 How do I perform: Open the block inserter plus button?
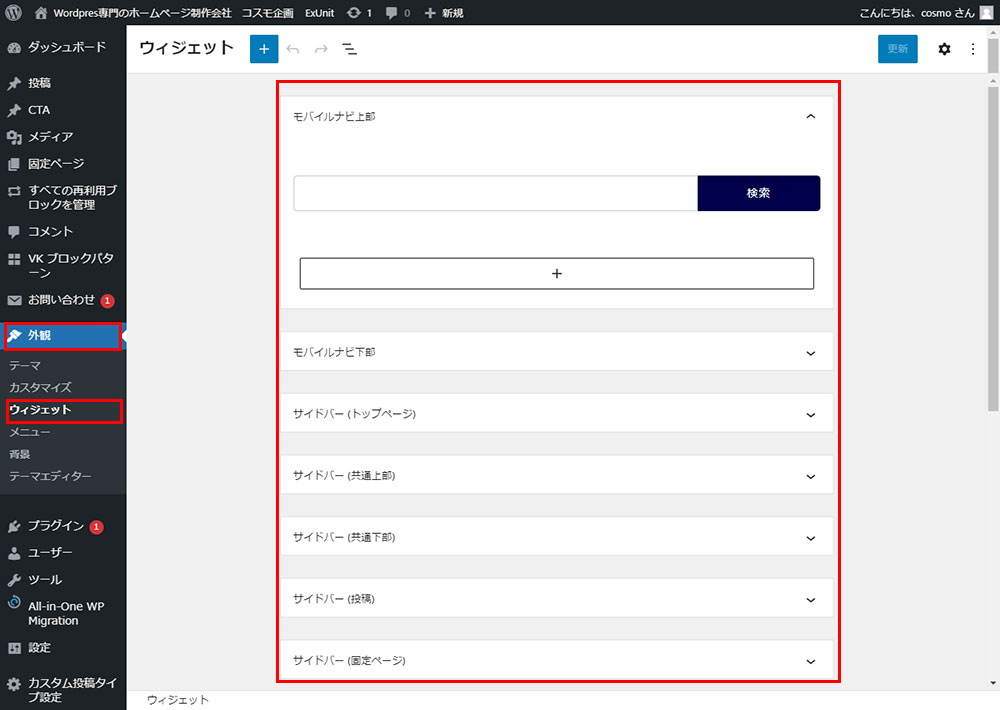point(264,49)
